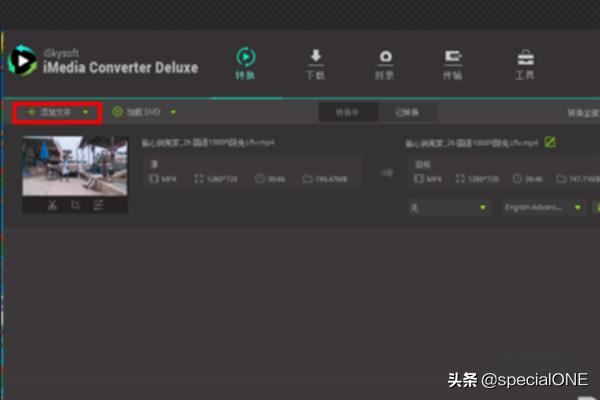Screen dimensions: 600x400
Task: Open the Transfer section icon
Action: (x=453, y=64)
